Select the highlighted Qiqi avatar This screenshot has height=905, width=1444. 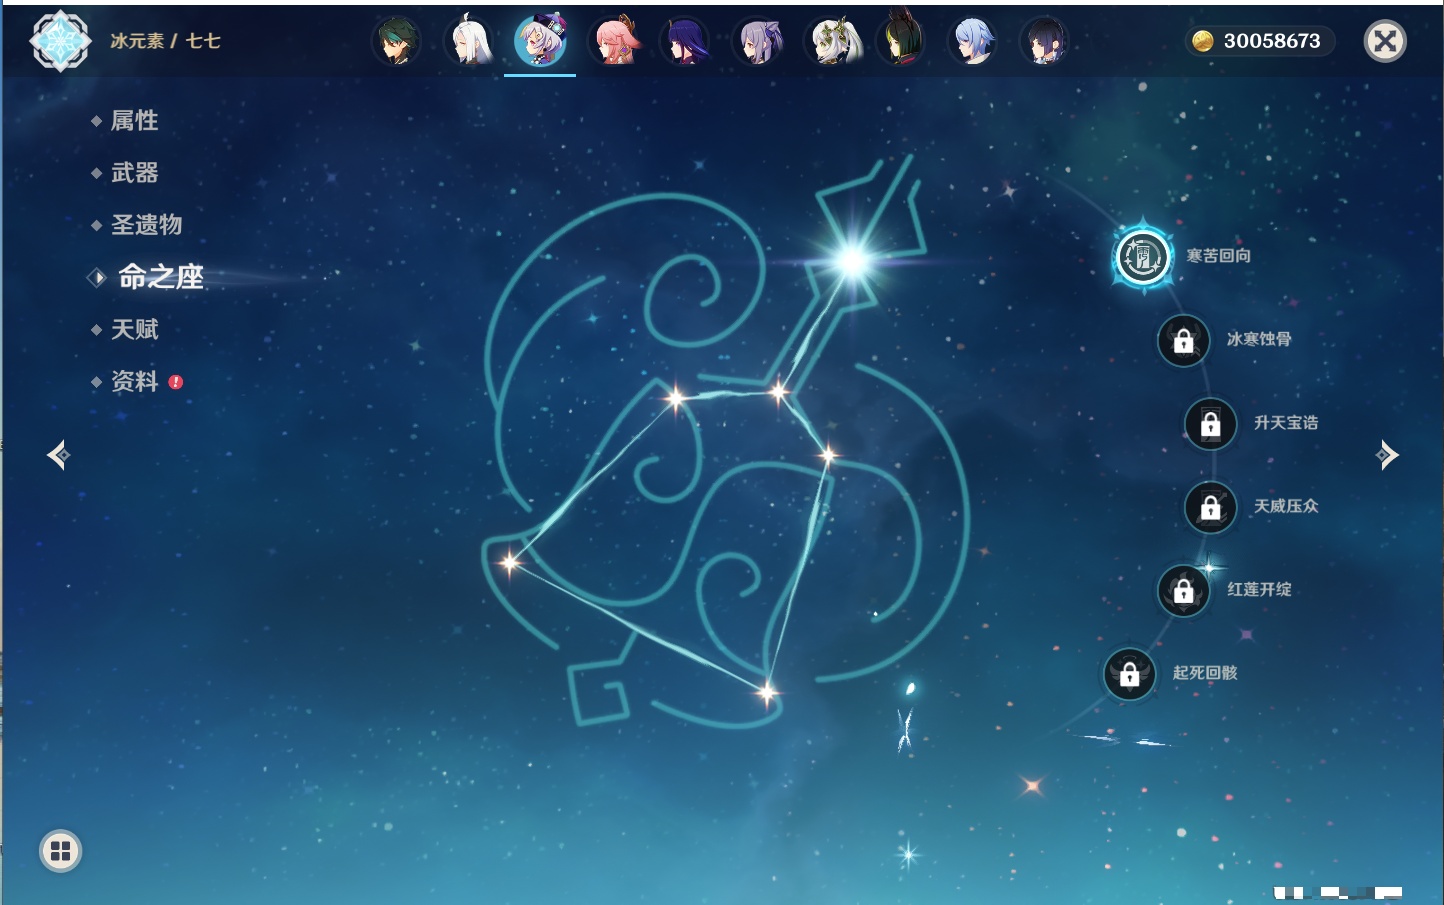coord(541,42)
